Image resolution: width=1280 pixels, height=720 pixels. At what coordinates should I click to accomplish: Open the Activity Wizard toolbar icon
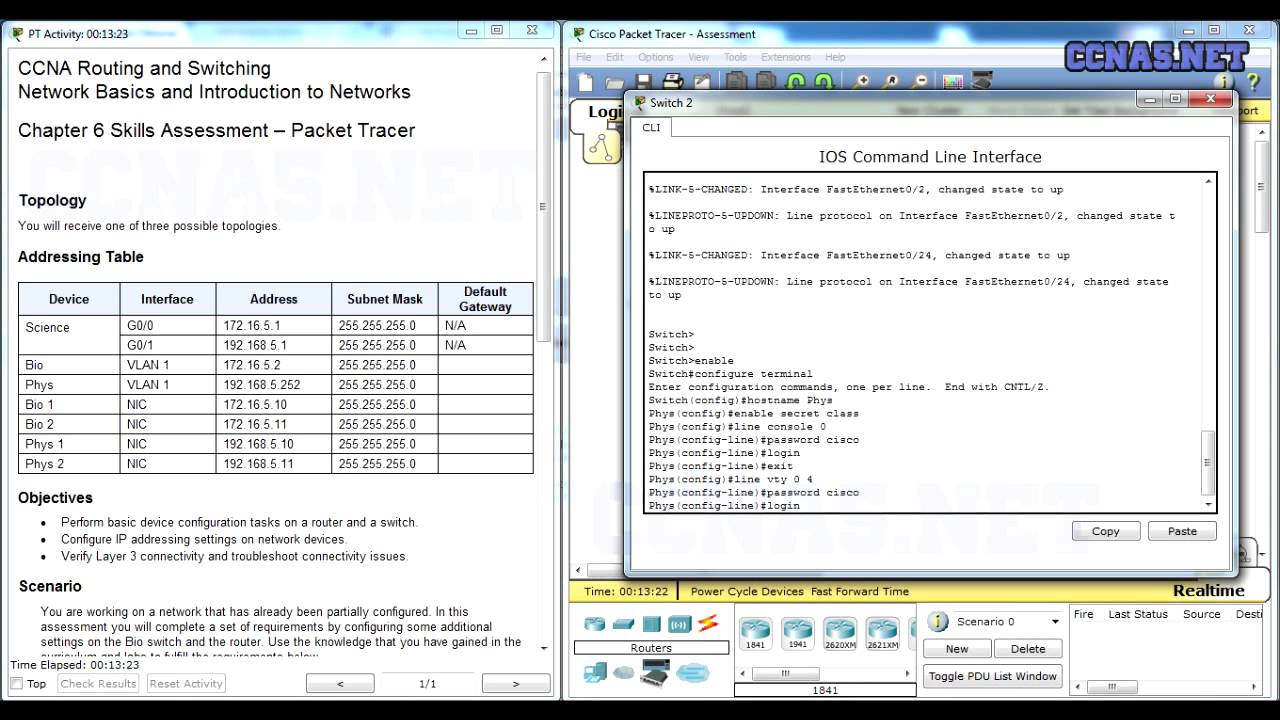pos(702,82)
